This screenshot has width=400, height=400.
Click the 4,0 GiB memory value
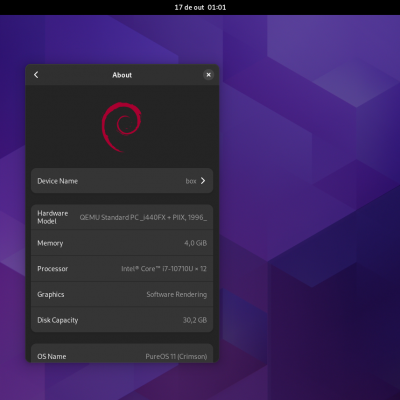coord(196,243)
